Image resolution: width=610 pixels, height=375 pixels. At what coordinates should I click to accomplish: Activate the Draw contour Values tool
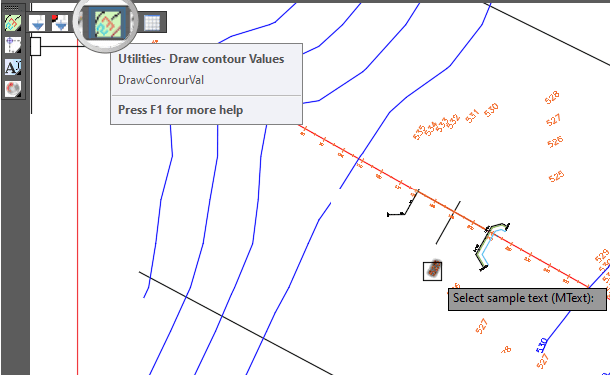(x=108, y=23)
